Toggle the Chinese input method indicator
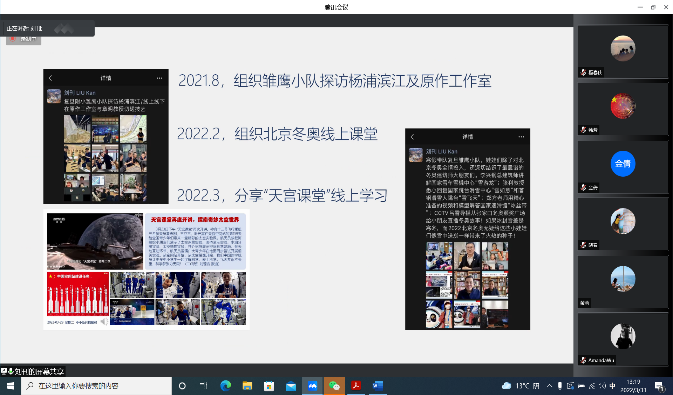 [x=612, y=386]
